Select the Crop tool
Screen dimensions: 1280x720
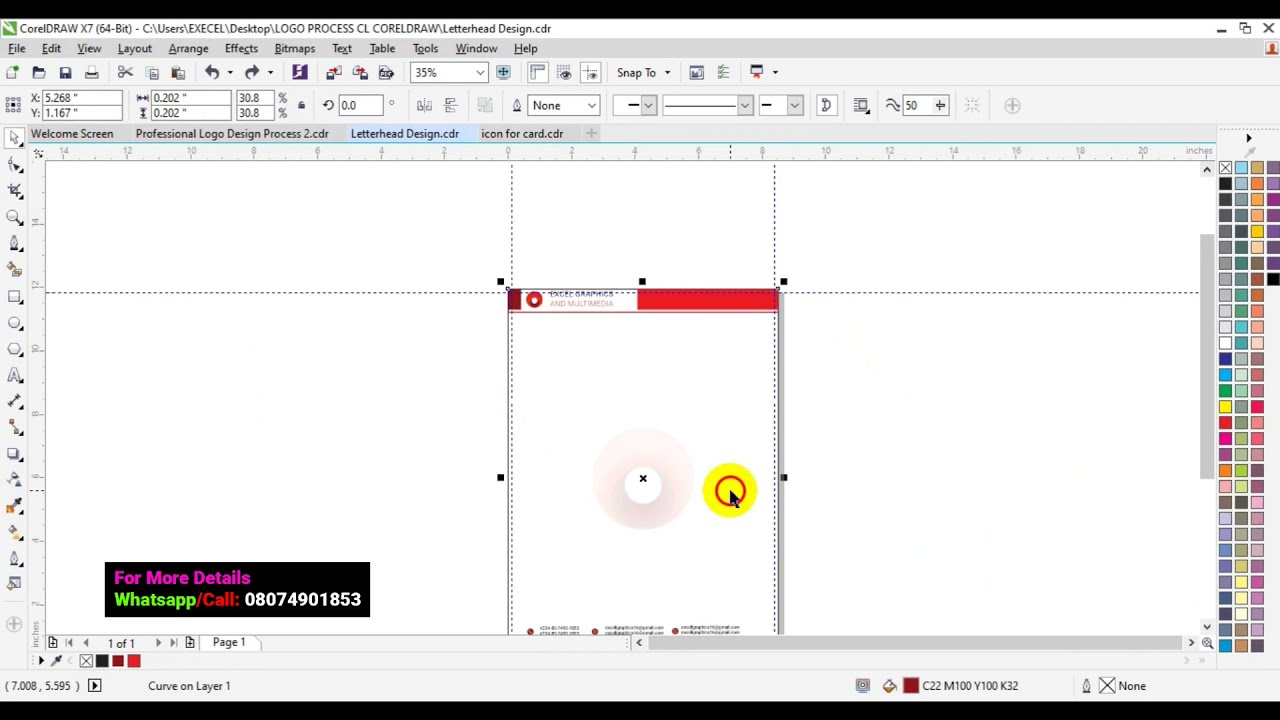[x=15, y=191]
